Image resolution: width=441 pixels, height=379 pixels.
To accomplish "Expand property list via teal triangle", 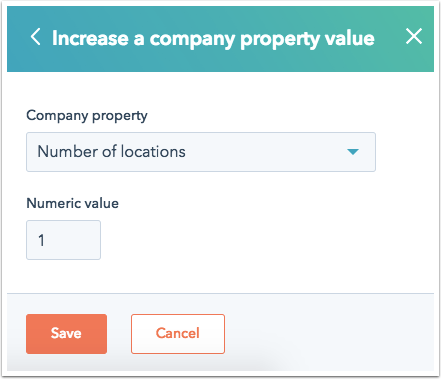I will tap(353, 152).
